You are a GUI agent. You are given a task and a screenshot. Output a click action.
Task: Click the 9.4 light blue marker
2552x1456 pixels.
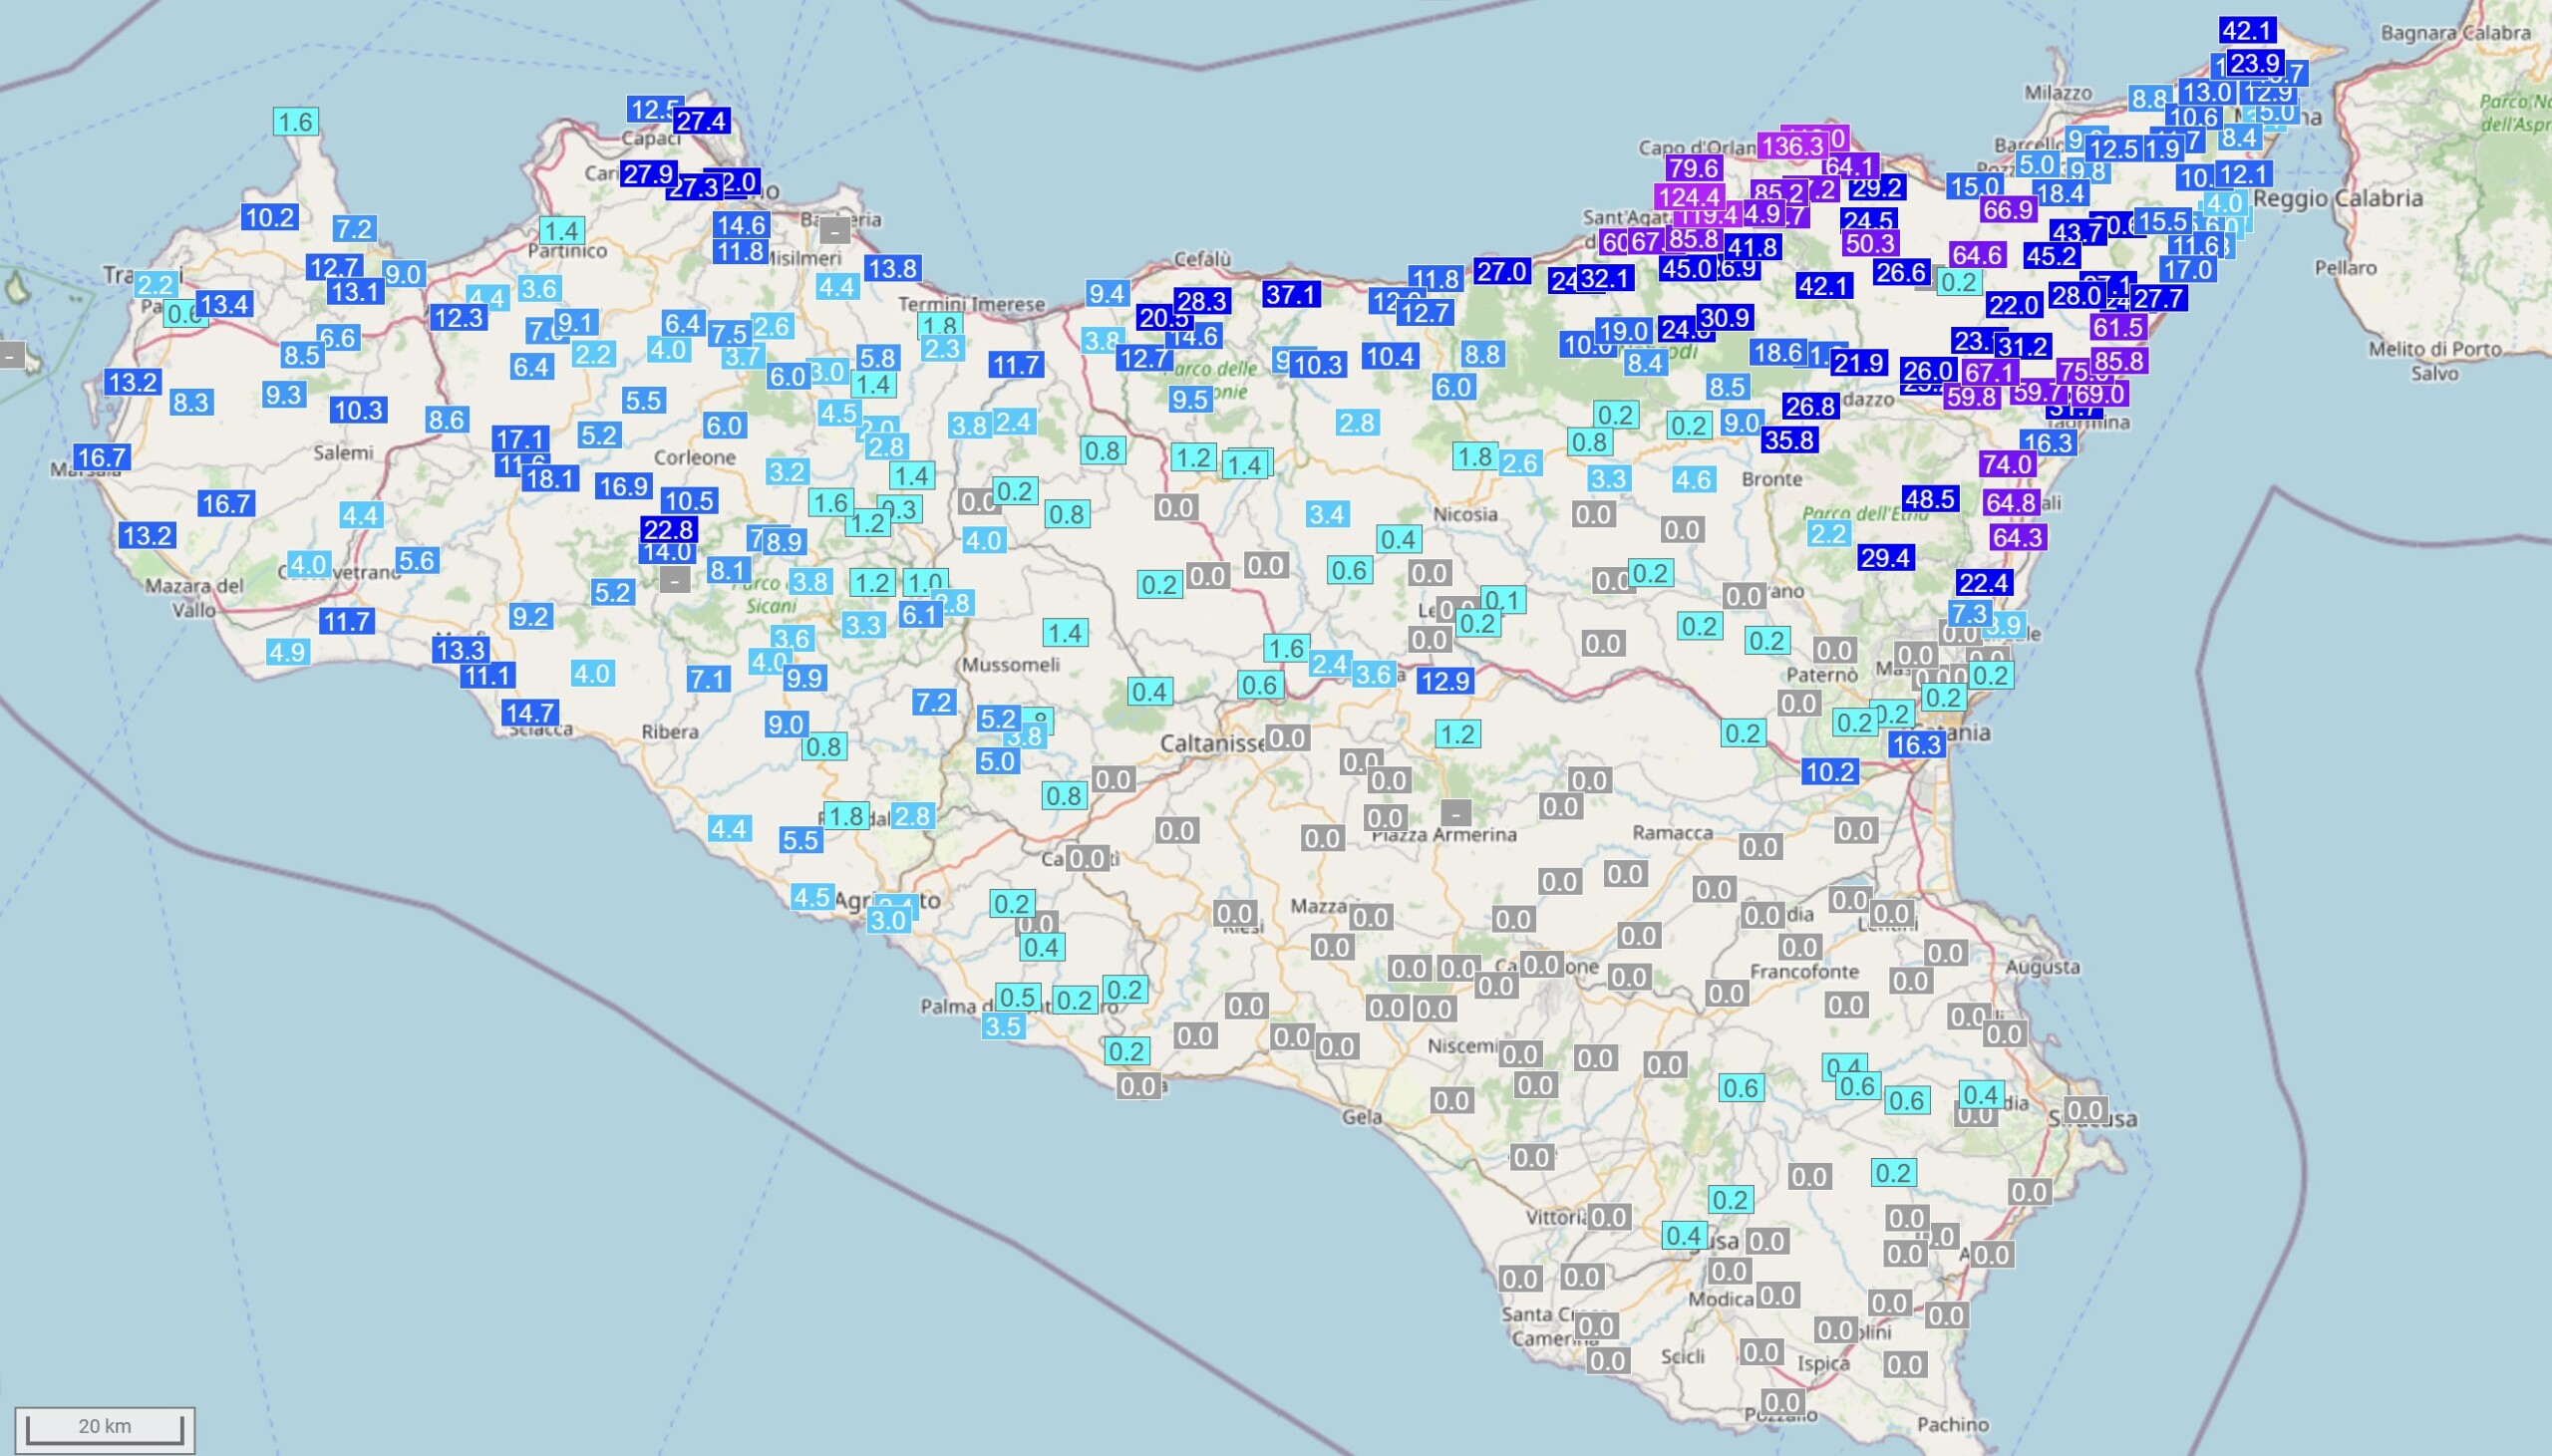(1107, 293)
